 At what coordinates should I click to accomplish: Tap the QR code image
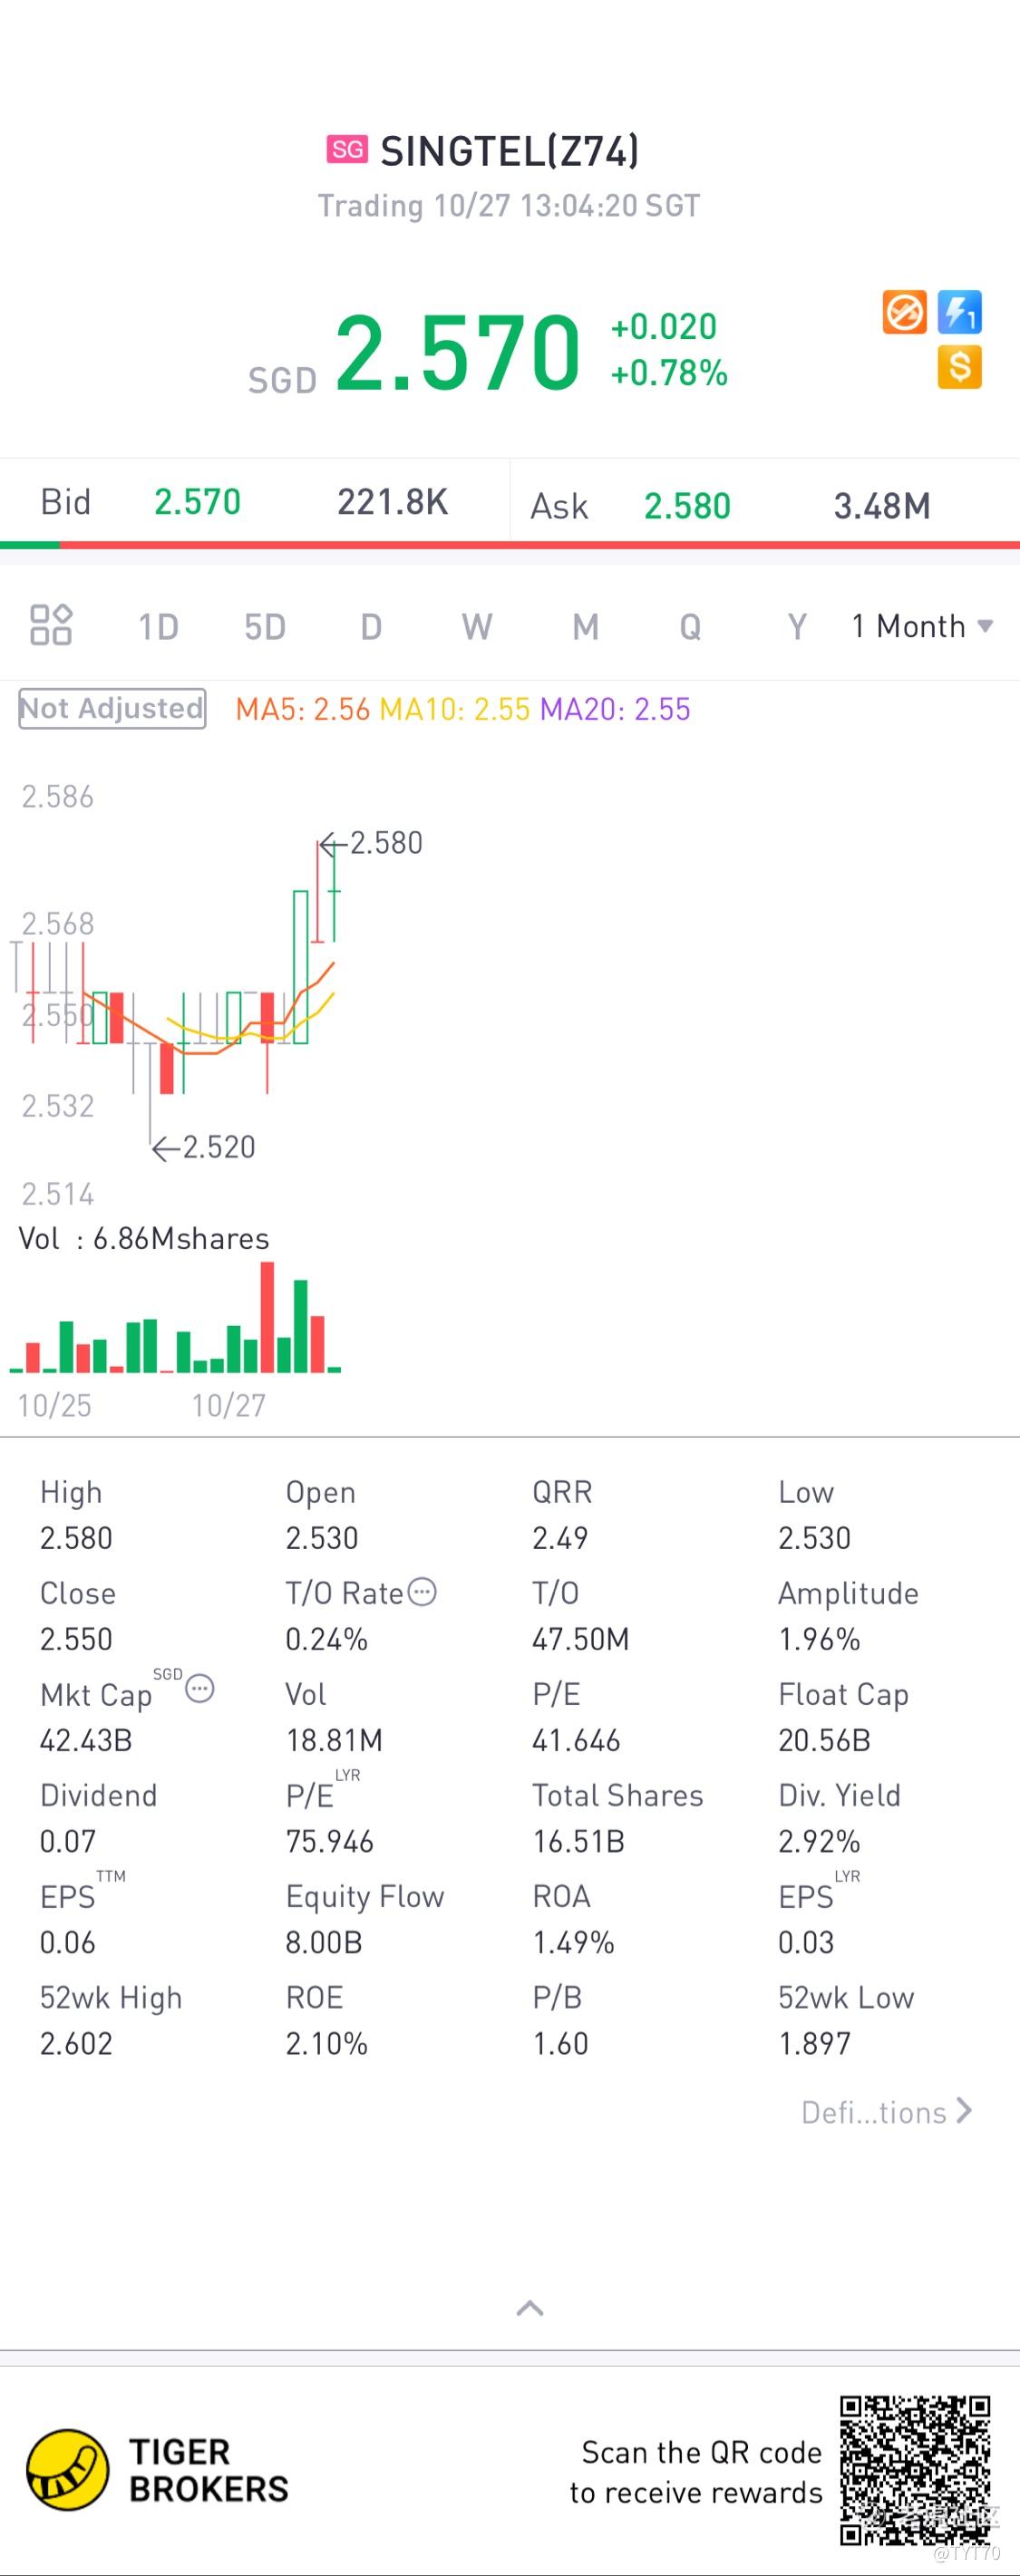click(916, 2471)
